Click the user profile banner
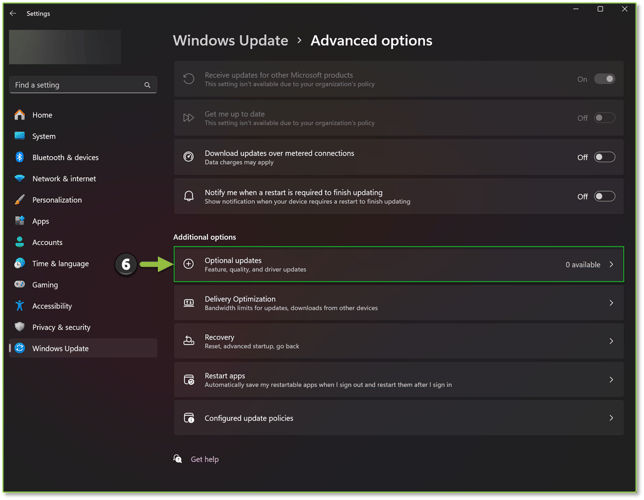 65,47
